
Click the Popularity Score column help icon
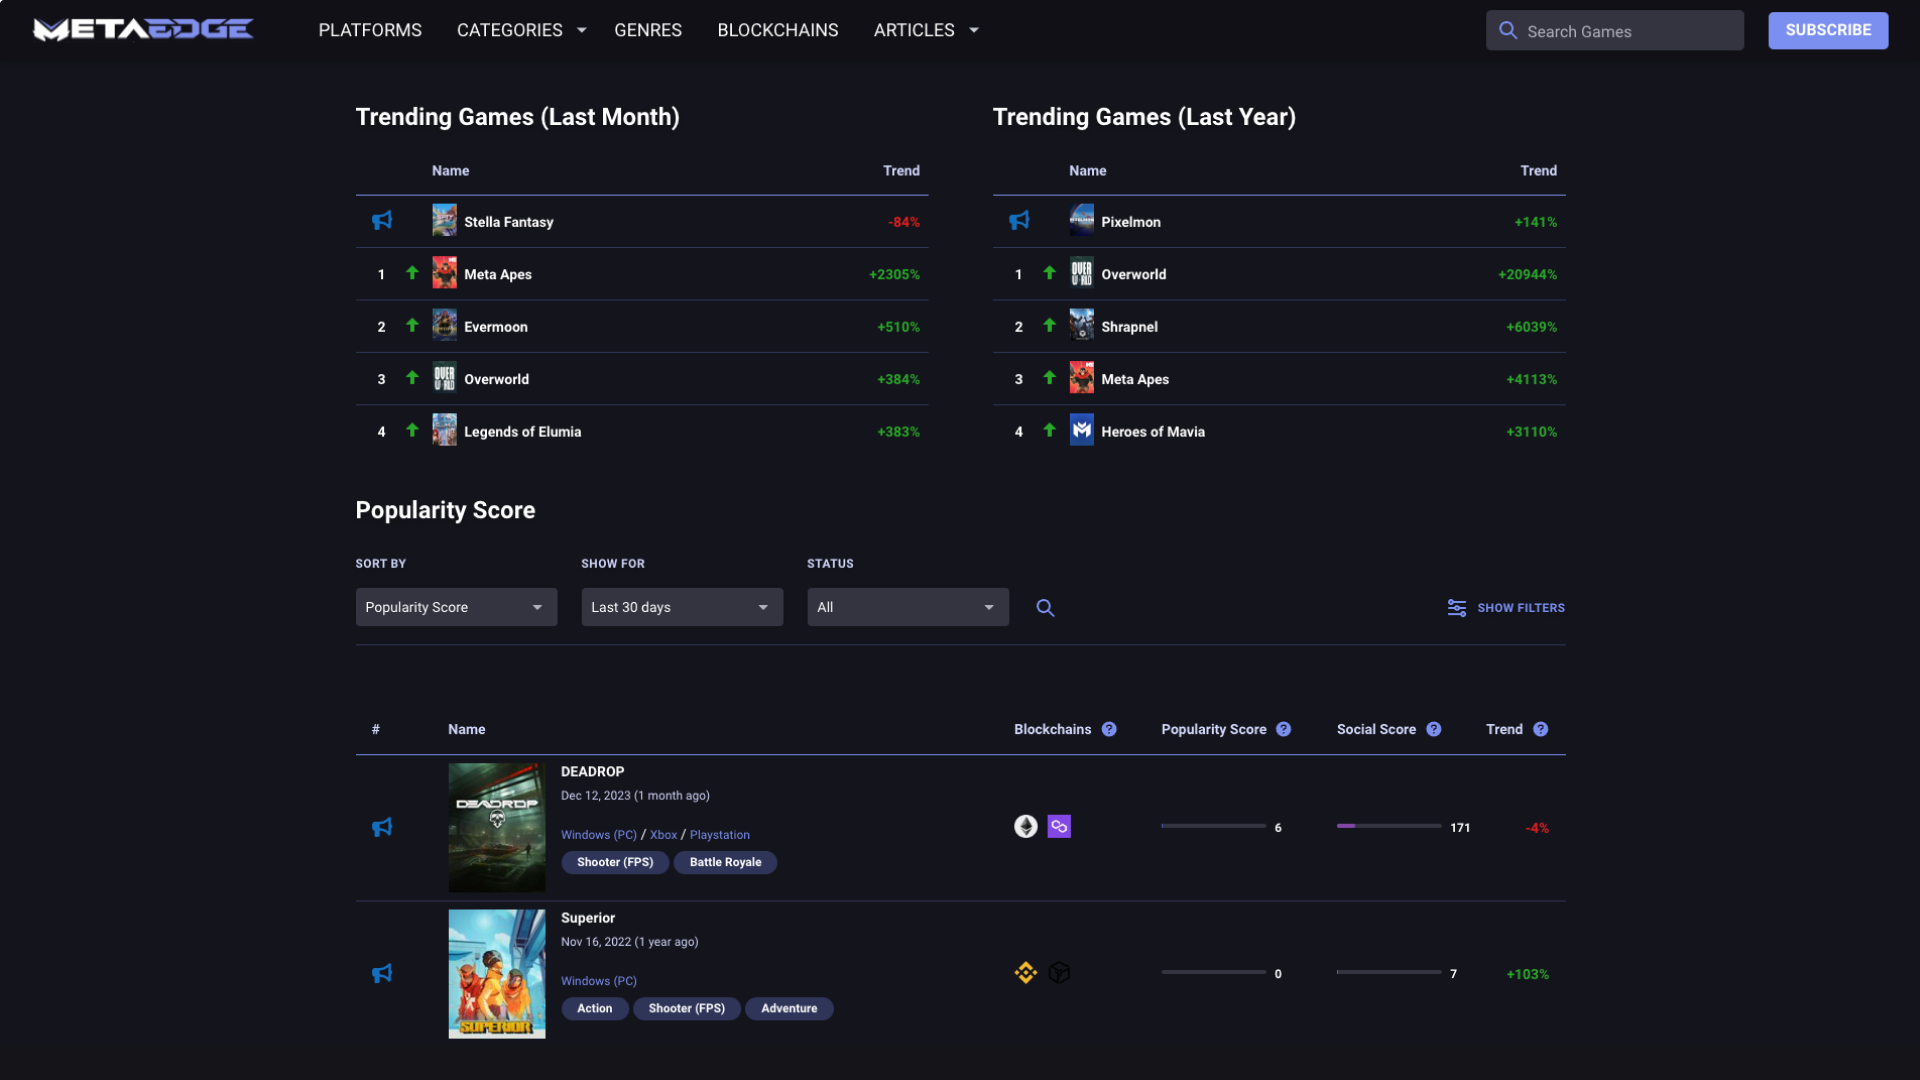click(1283, 729)
